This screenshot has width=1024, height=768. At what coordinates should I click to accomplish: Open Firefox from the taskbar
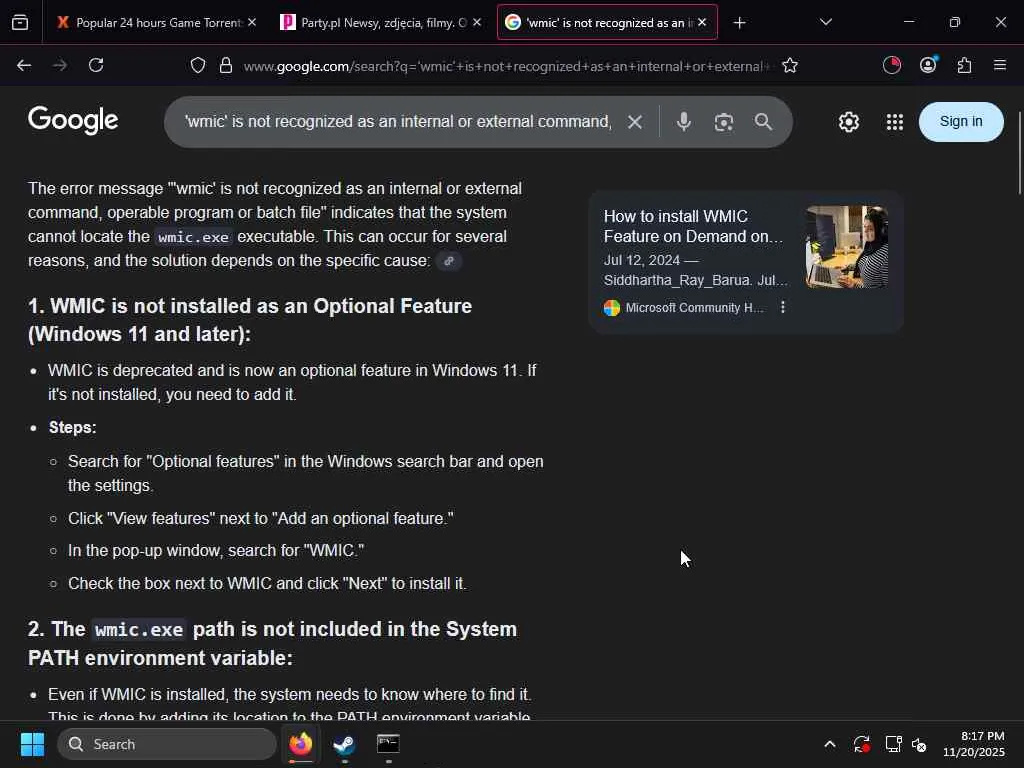[x=300, y=744]
